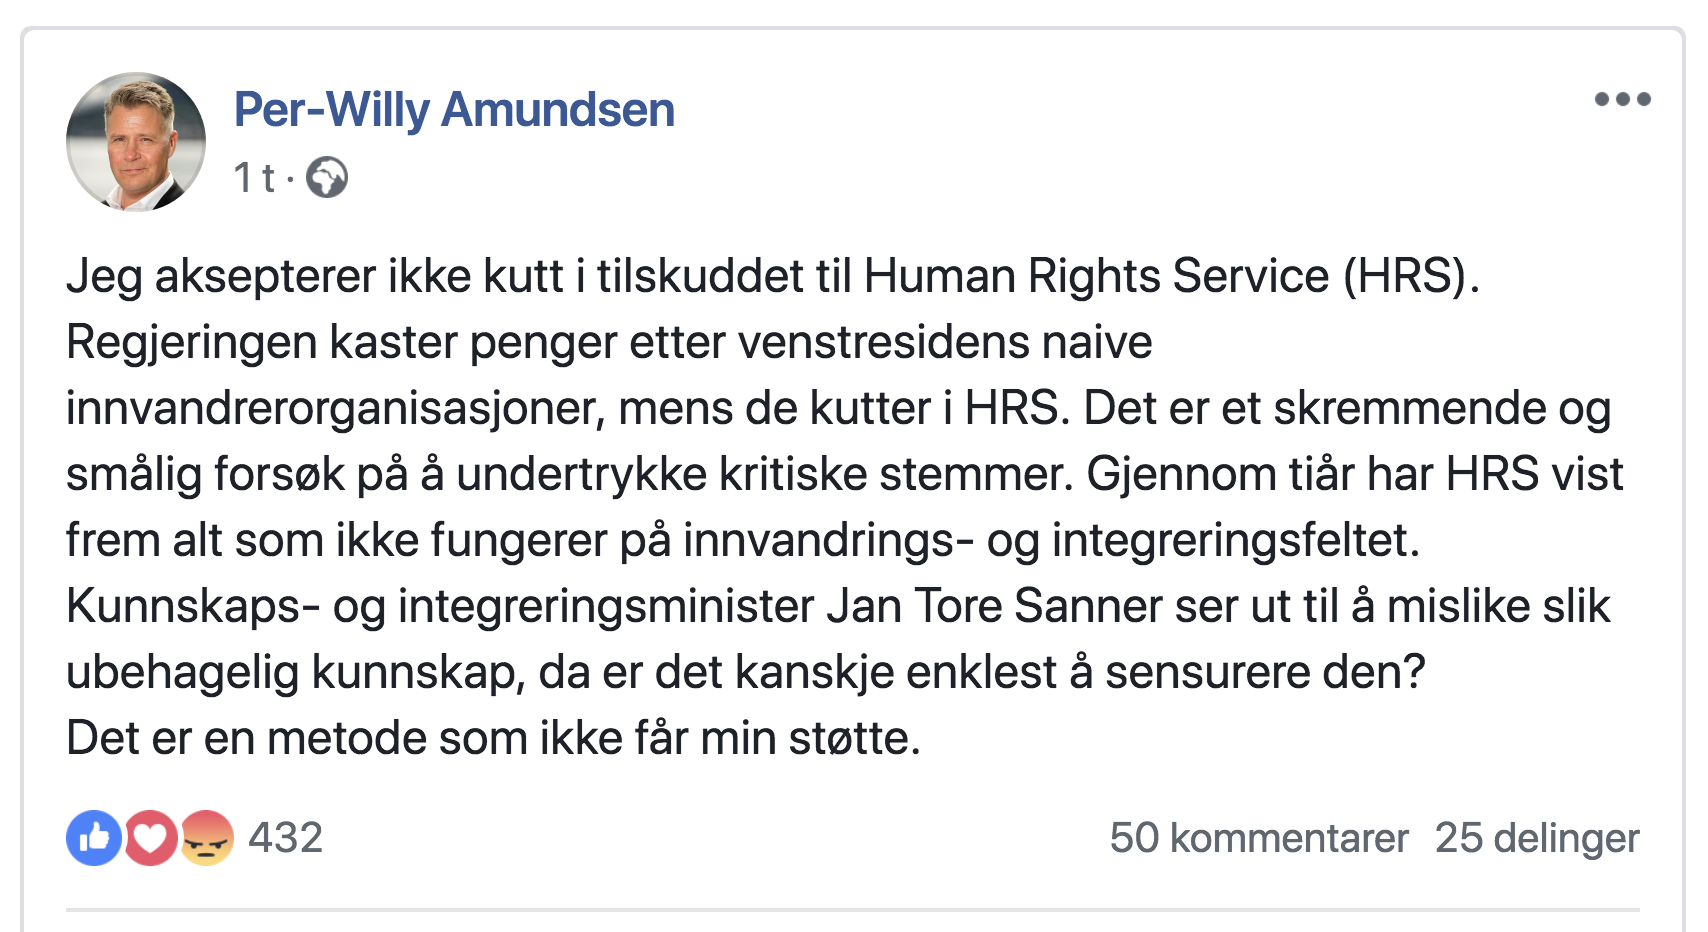Click the '1 t' post timestamp
Screen dimensions: 1708x932
tap(253, 178)
